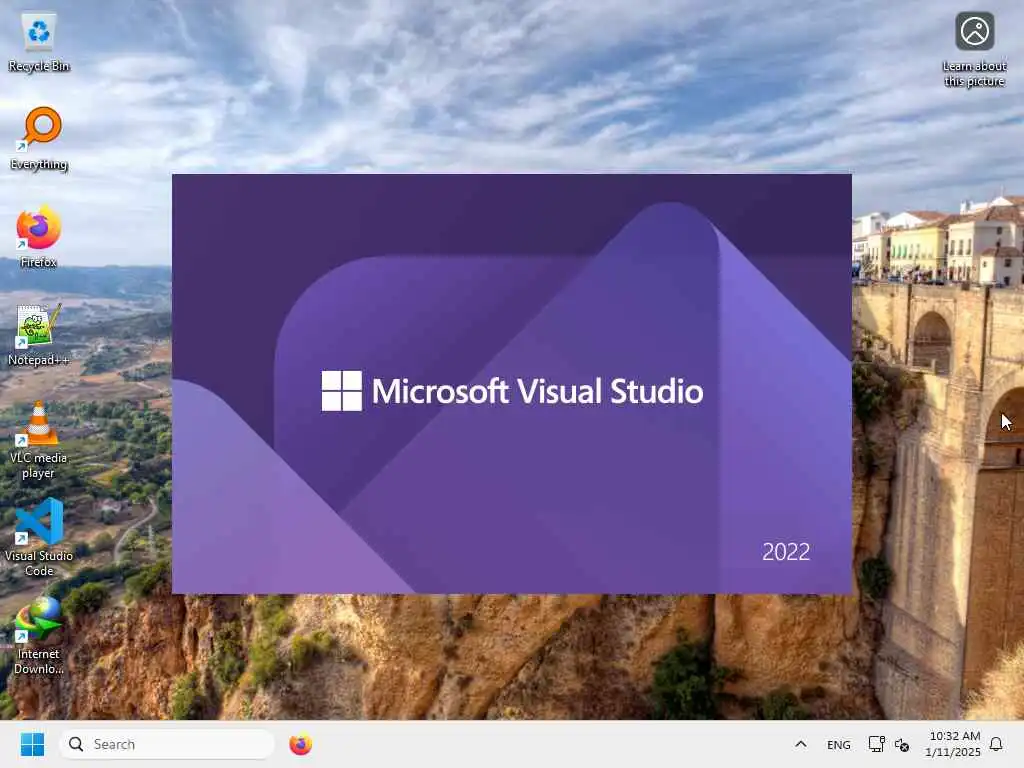
Task: Open the clock showing 10:32 AM
Action: click(953, 744)
